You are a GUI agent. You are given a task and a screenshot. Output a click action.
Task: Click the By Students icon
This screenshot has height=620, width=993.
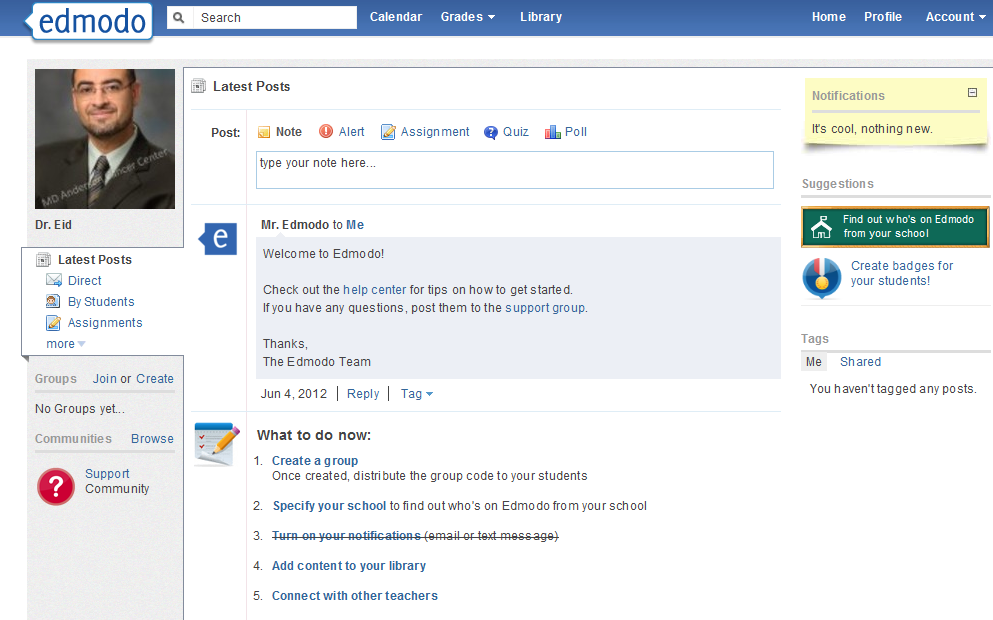click(x=53, y=301)
